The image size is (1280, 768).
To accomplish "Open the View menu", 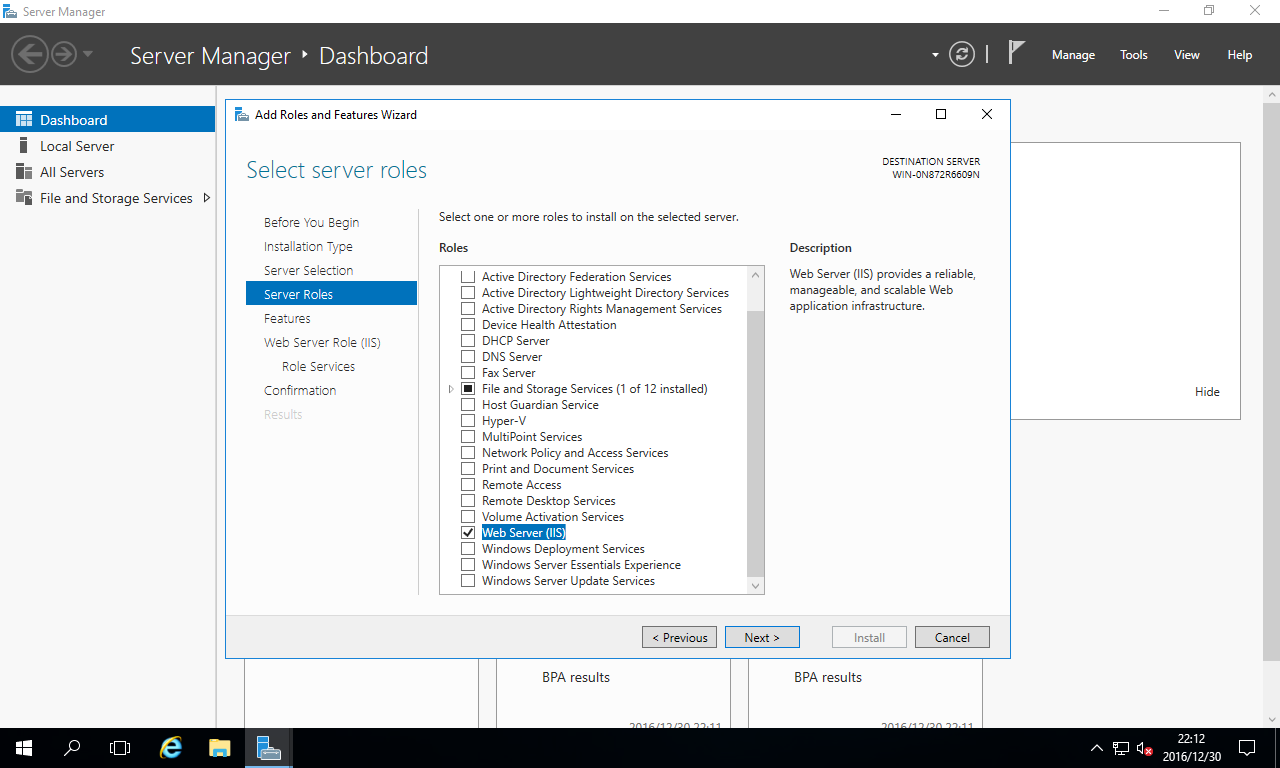I will tap(1187, 55).
